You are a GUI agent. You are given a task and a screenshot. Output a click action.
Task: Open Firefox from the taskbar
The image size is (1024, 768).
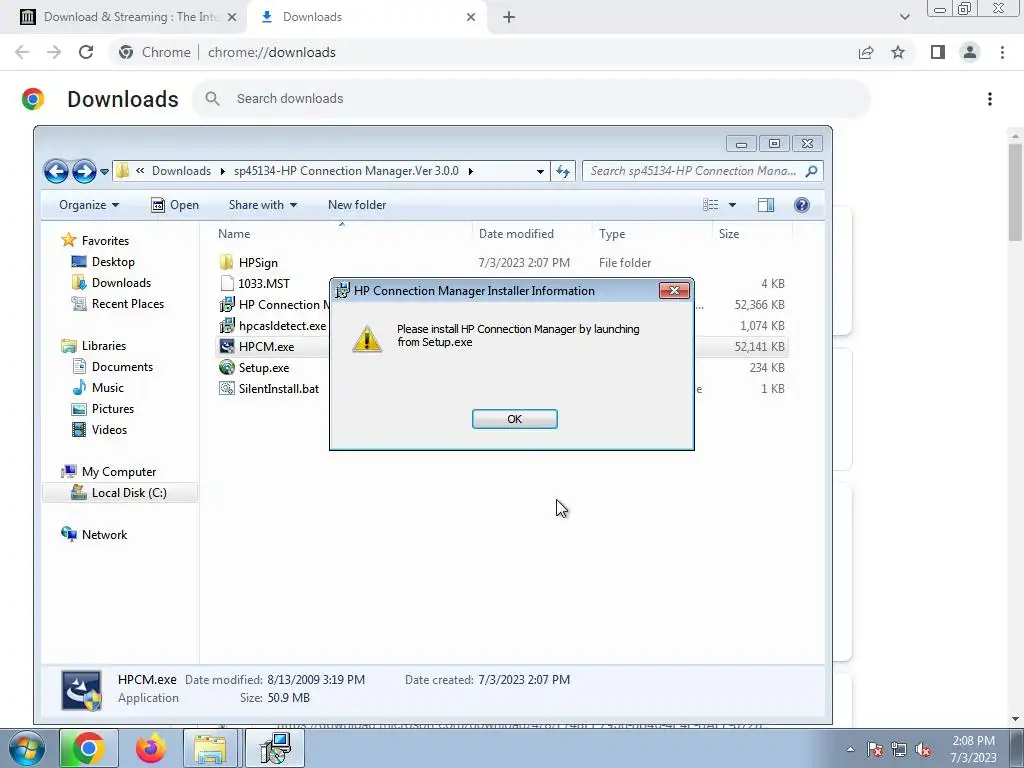click(x=151, y=748)
